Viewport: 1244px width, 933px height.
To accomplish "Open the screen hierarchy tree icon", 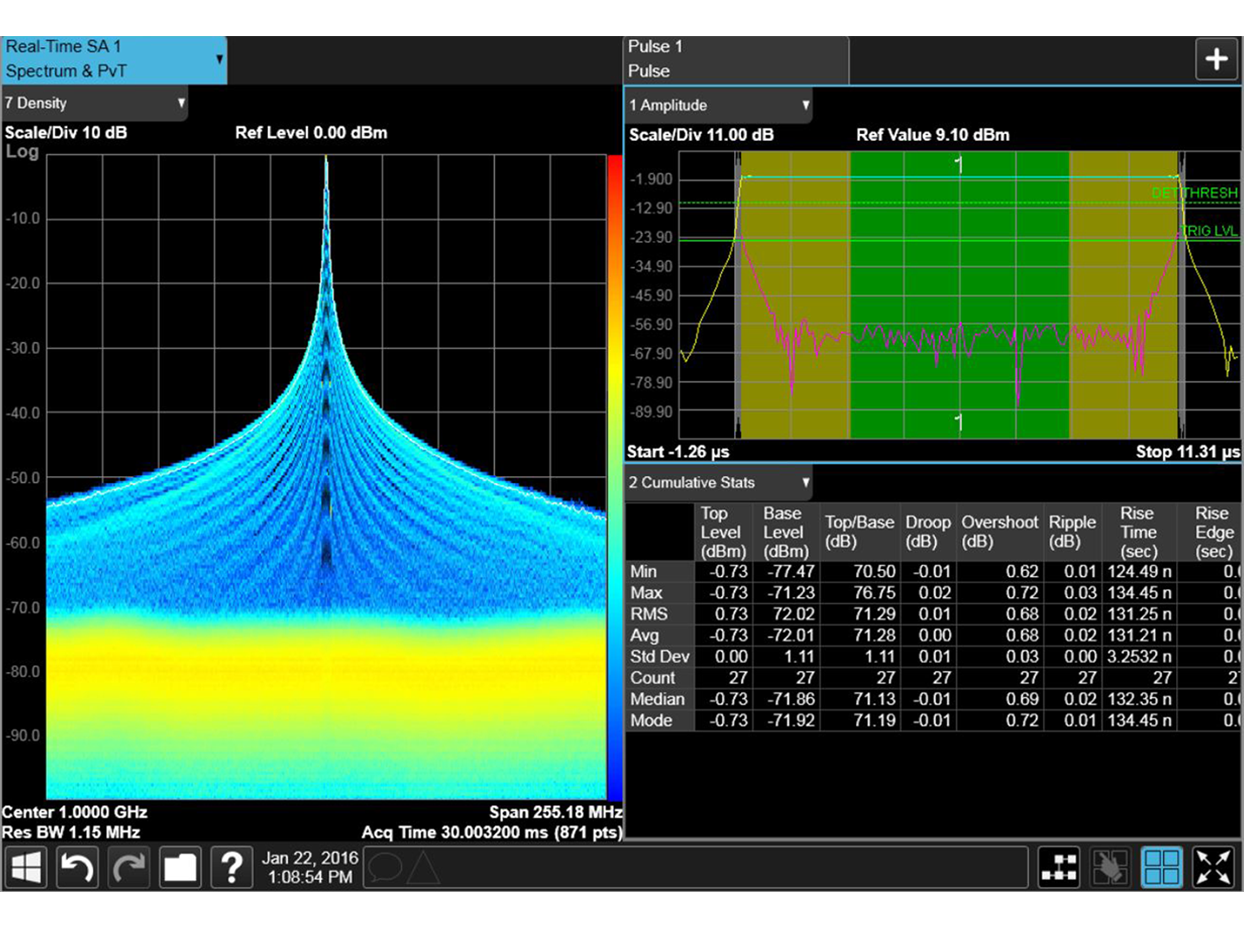I will click(x=1059, y=868).
